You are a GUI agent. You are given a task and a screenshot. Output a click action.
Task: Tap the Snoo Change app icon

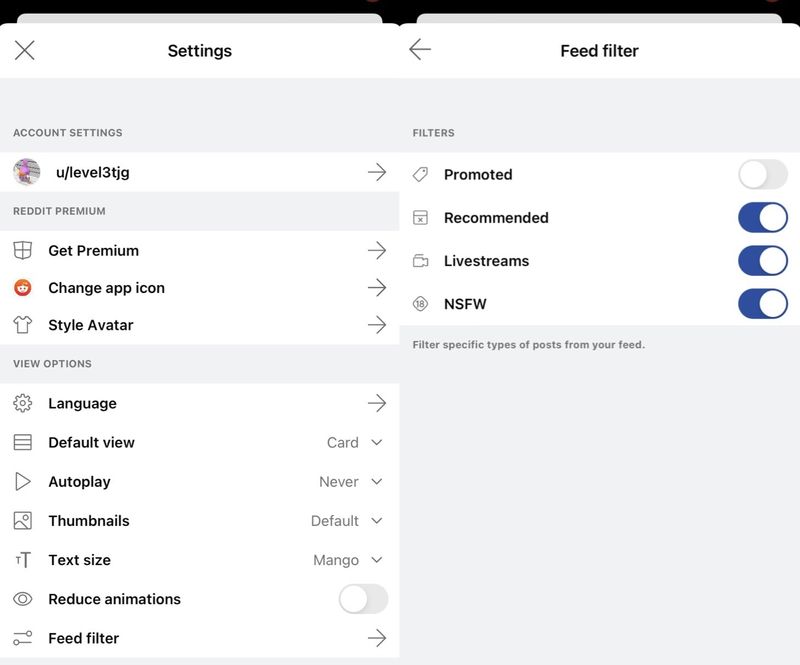22,288
